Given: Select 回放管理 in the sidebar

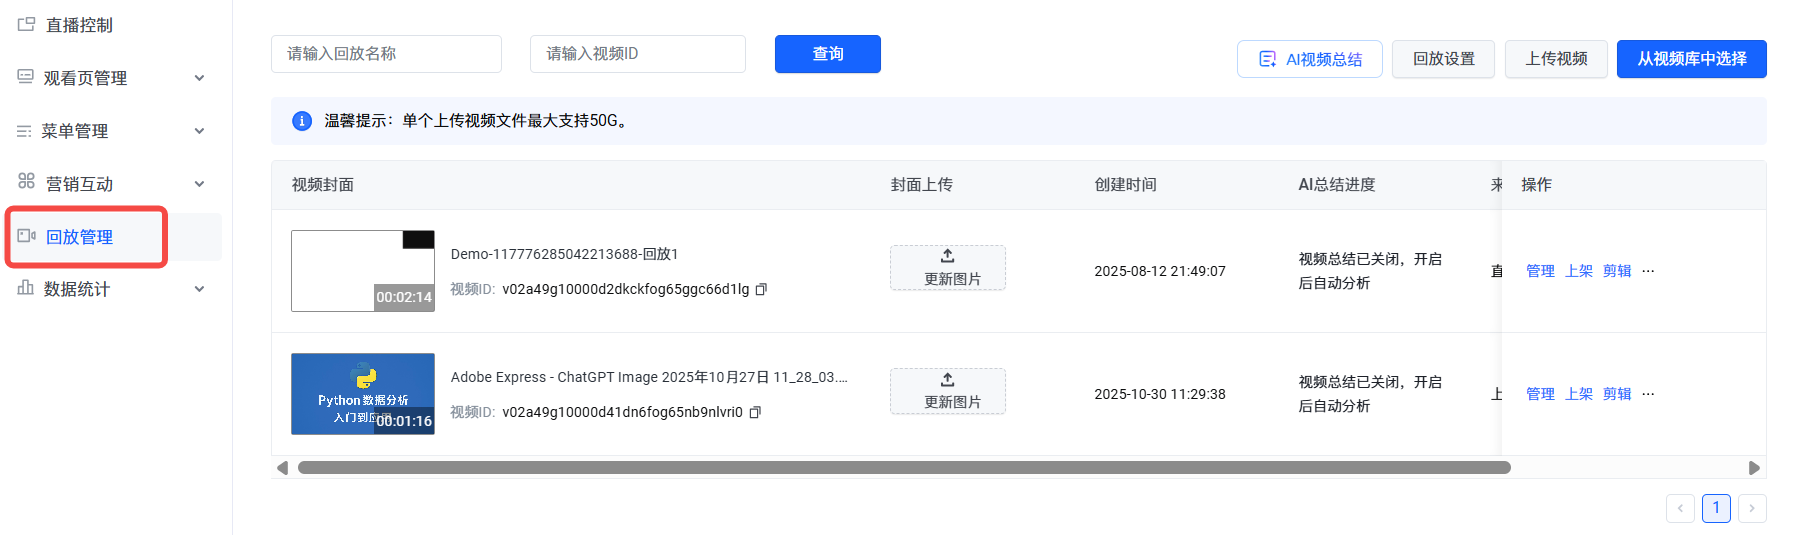Looking at the screenshot, I should click(79, 237).
